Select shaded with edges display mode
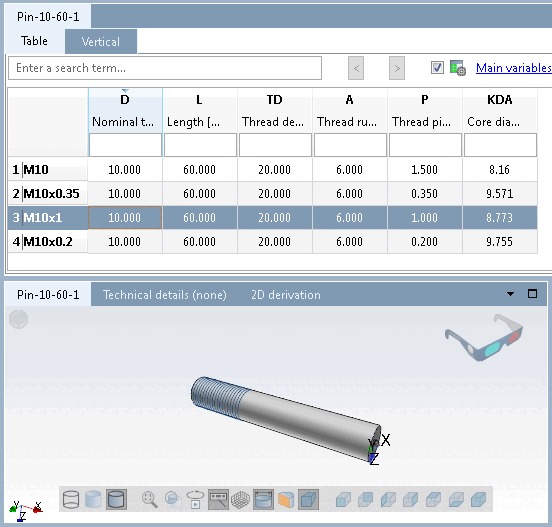 pyautogui.click(x=116, y=500)
